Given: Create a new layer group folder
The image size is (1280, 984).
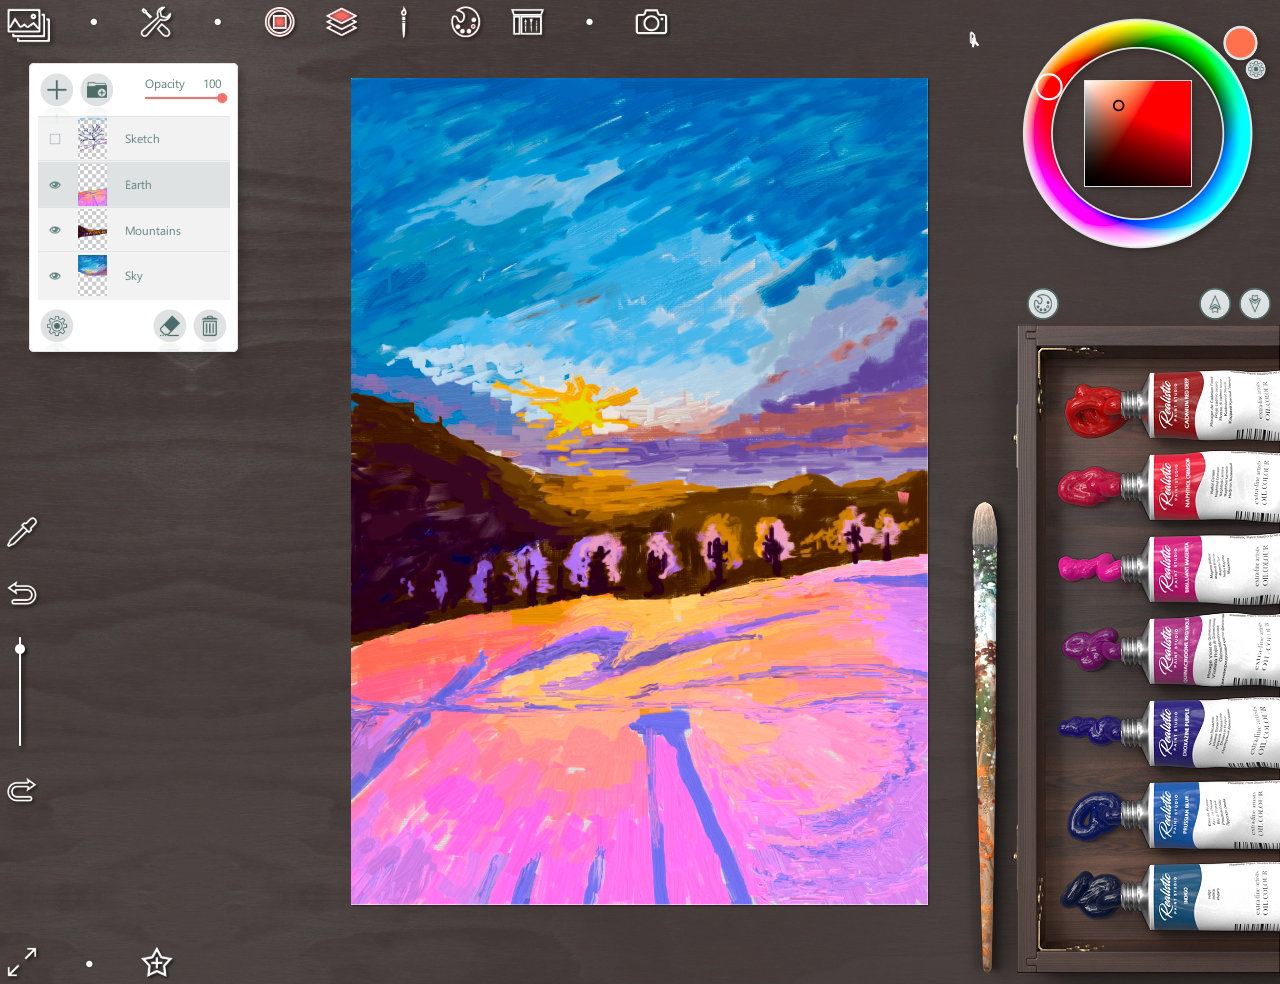Looking at the screenshot, I should coord(97,90).
